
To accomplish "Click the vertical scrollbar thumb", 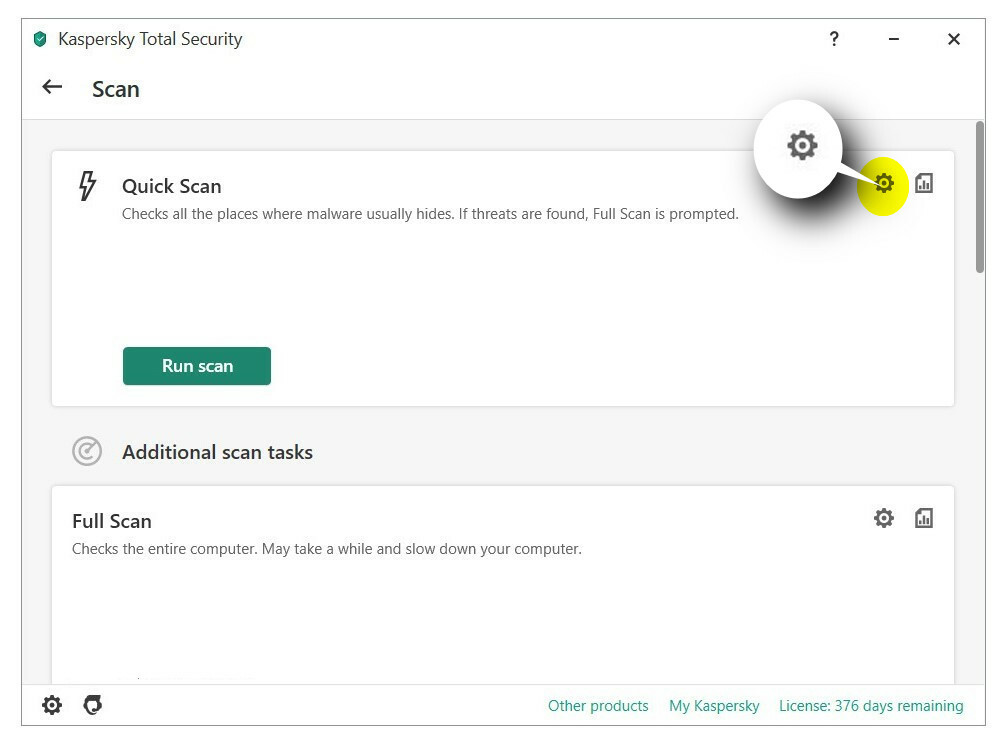I will click(x=980, y=197).
